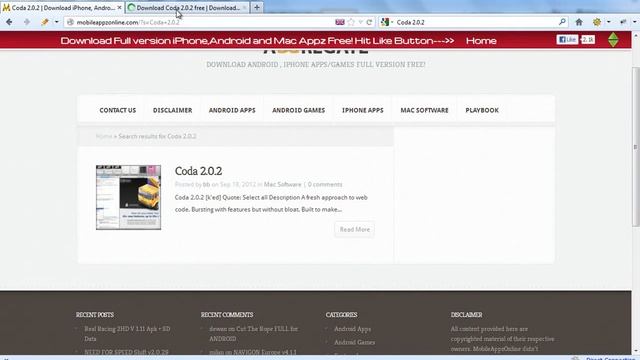640x360 pixels.
Task: Click the site identity globe icon
Action: pyautogui.click(x=71, y=22)
